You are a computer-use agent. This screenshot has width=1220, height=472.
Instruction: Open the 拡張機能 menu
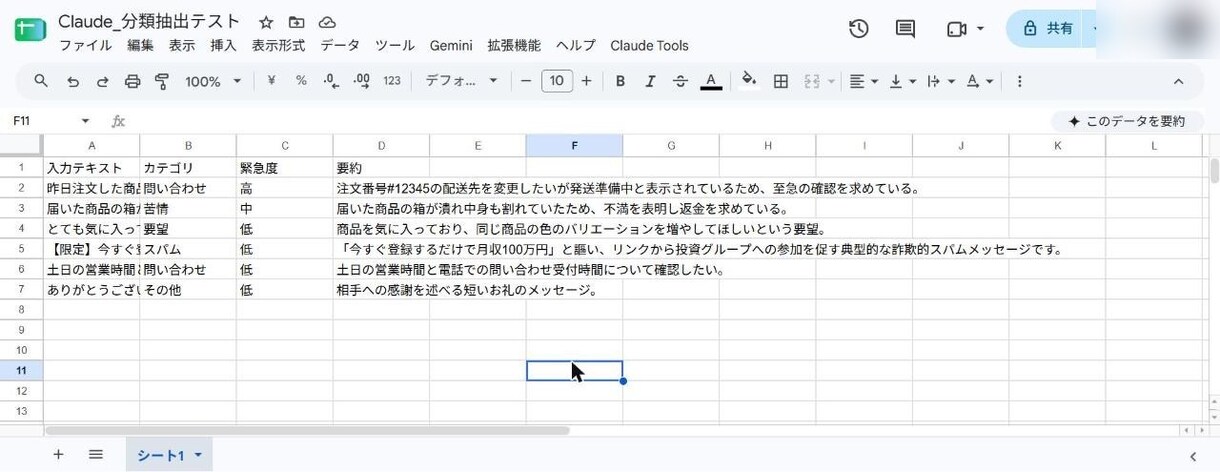(x=514, y=46)
